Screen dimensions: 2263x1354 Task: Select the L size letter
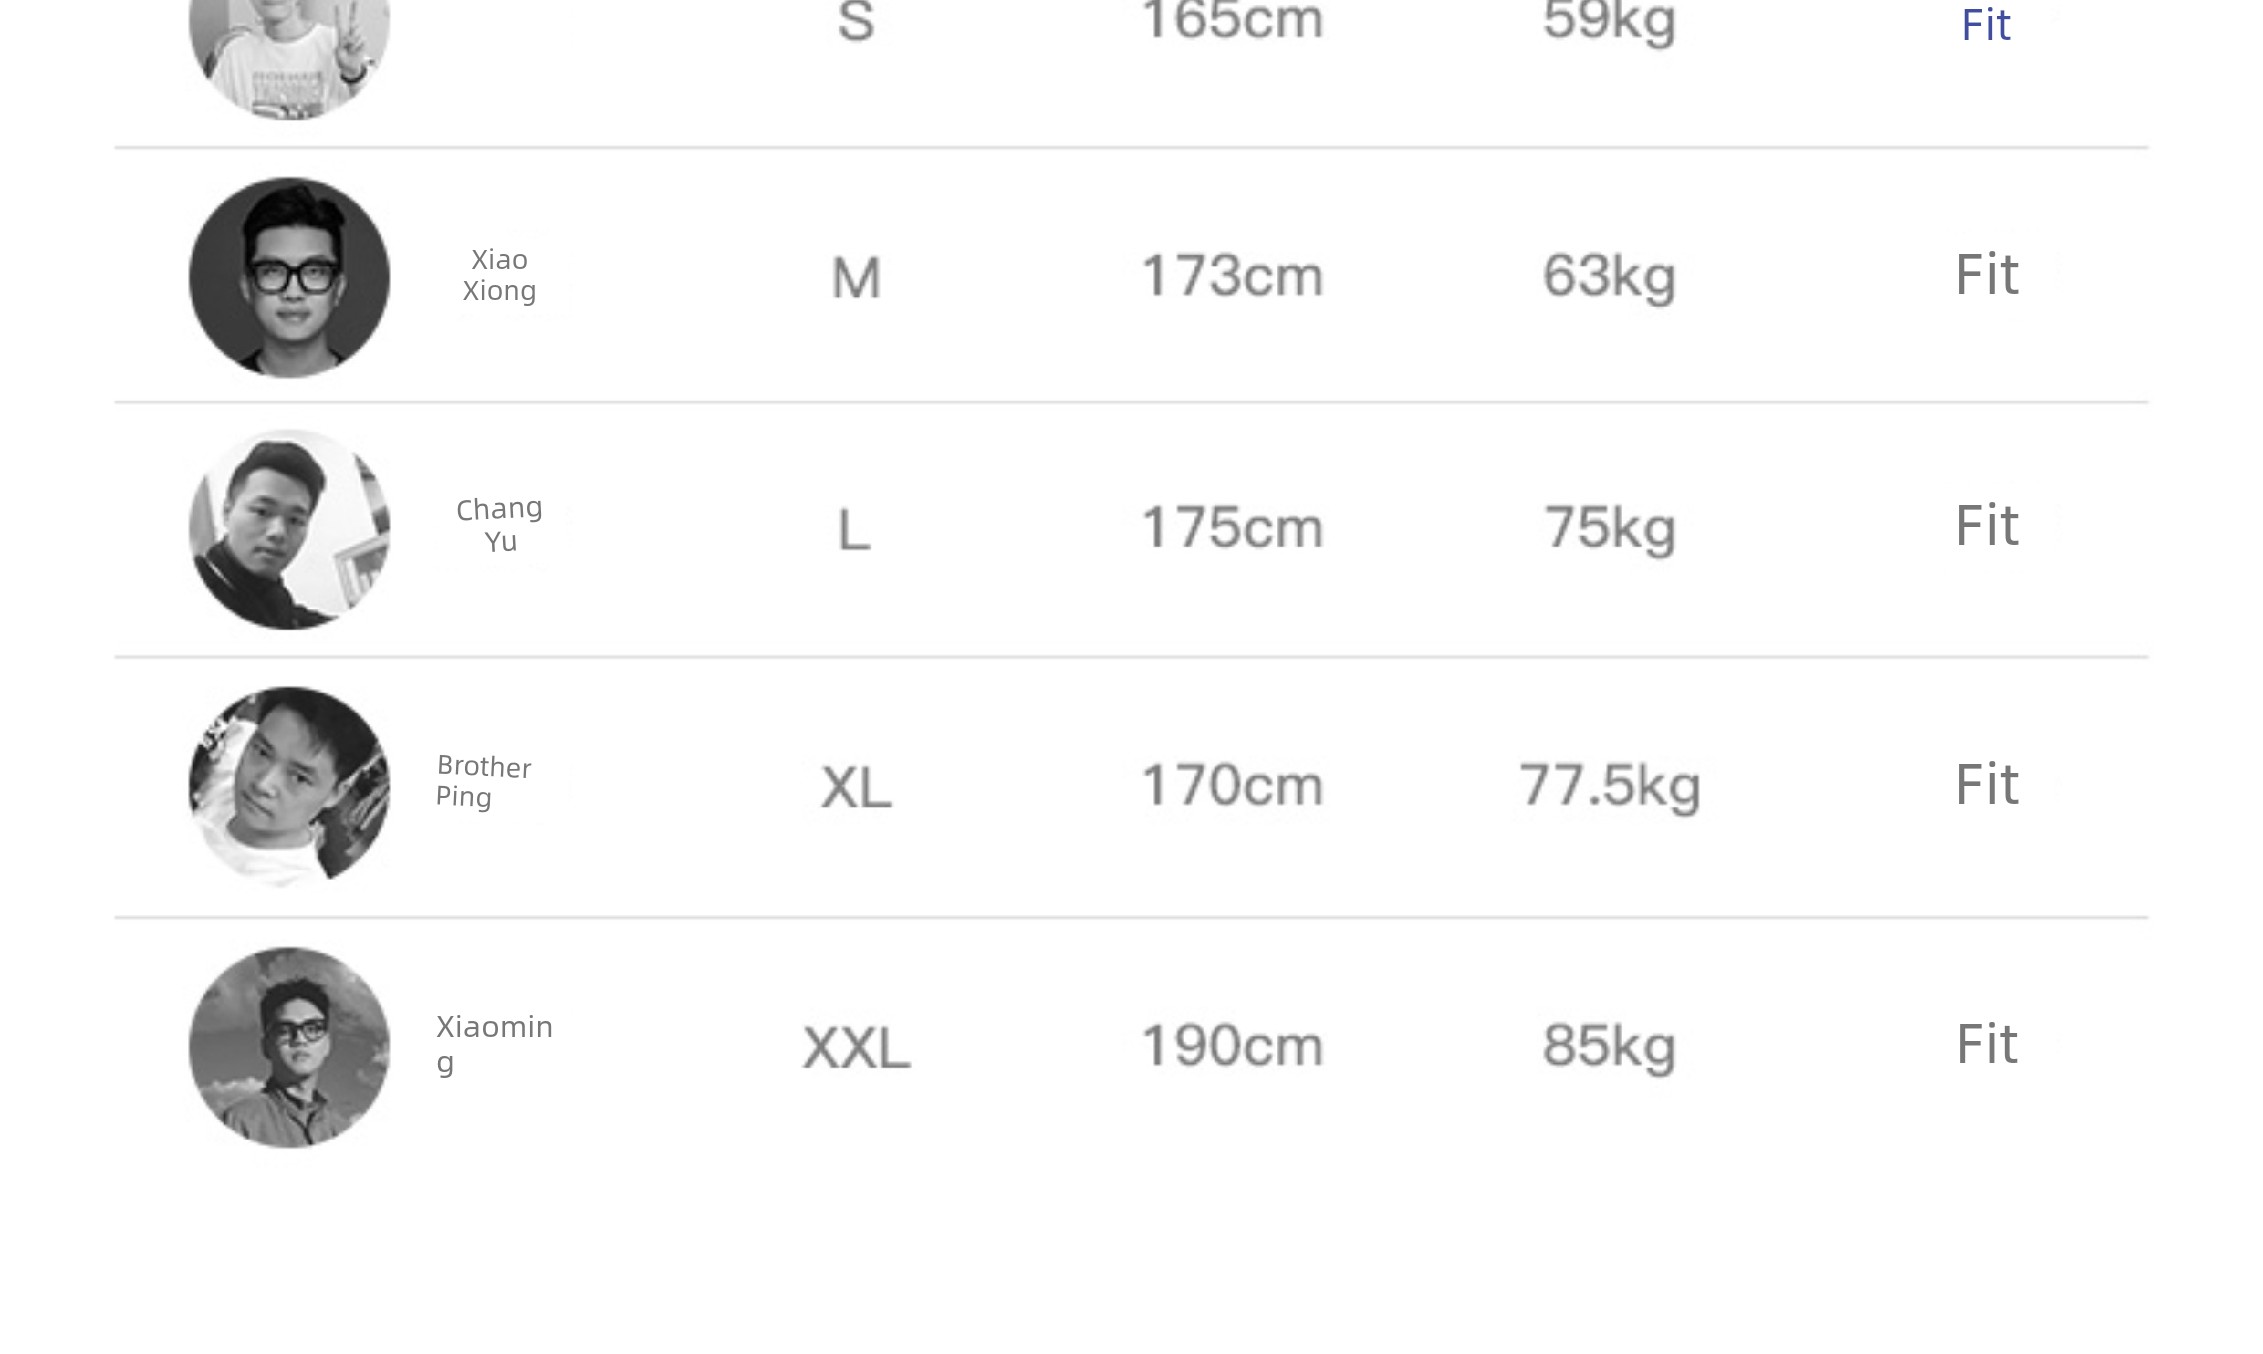coord(854,530)
